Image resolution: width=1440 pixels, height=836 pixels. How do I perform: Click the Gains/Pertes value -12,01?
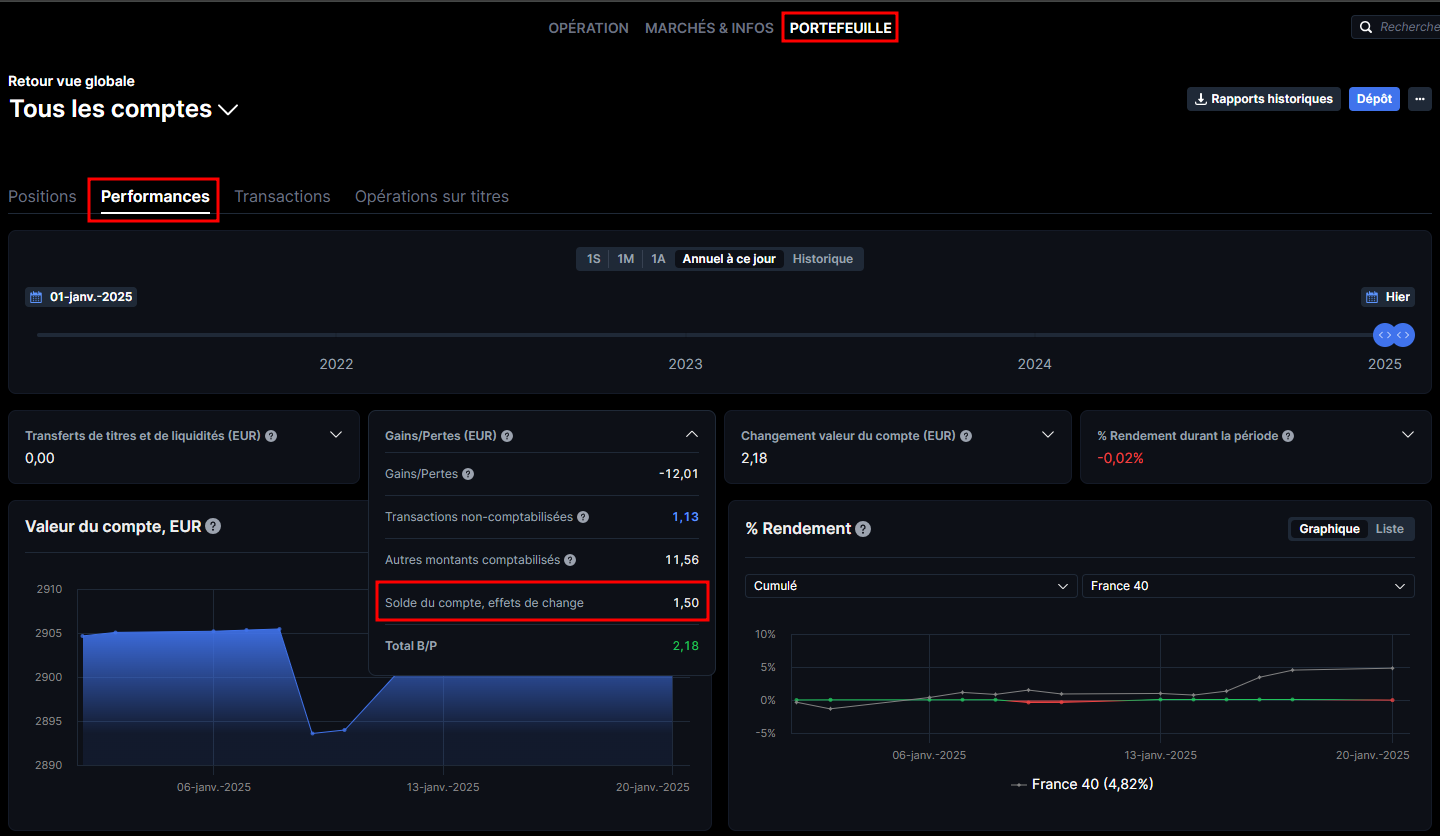coord(679,474)
